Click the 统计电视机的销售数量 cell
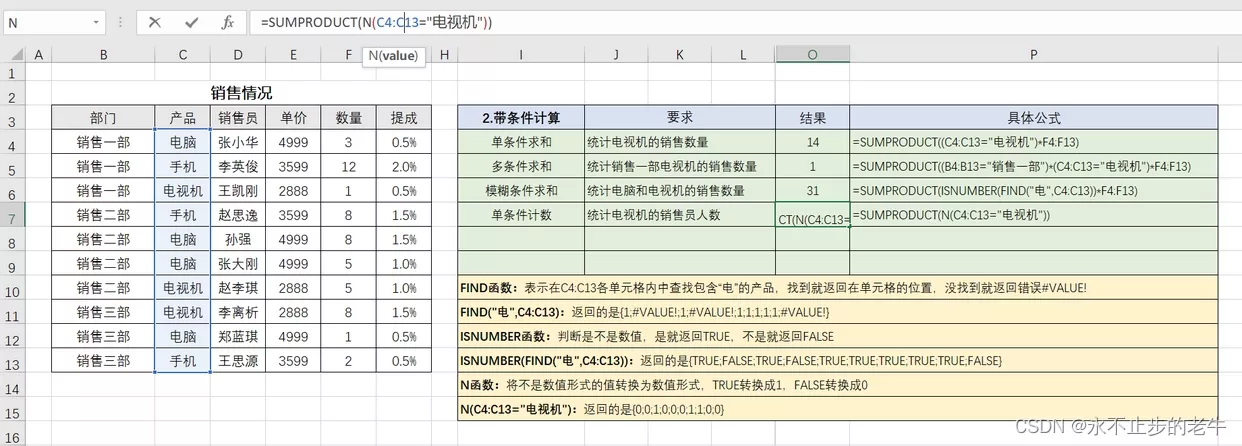1242x446 pixels. 680,142
